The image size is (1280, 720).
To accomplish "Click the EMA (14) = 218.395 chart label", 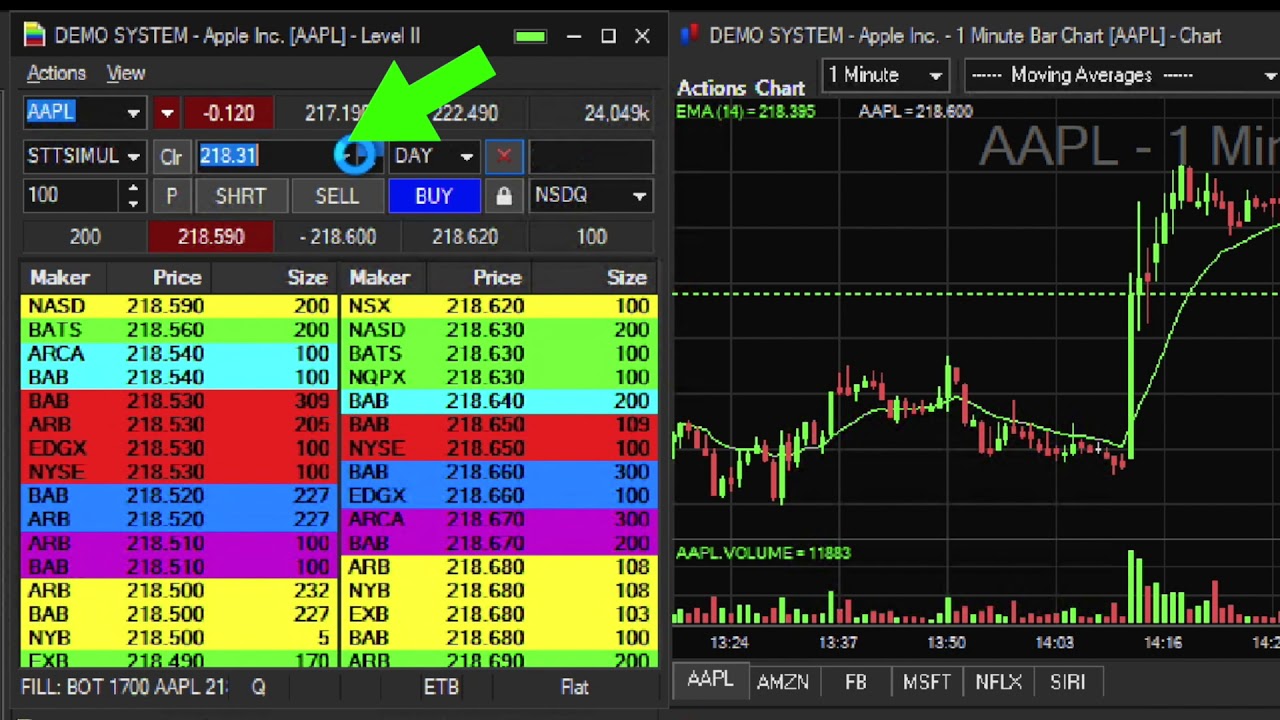I will pos(746,112).
